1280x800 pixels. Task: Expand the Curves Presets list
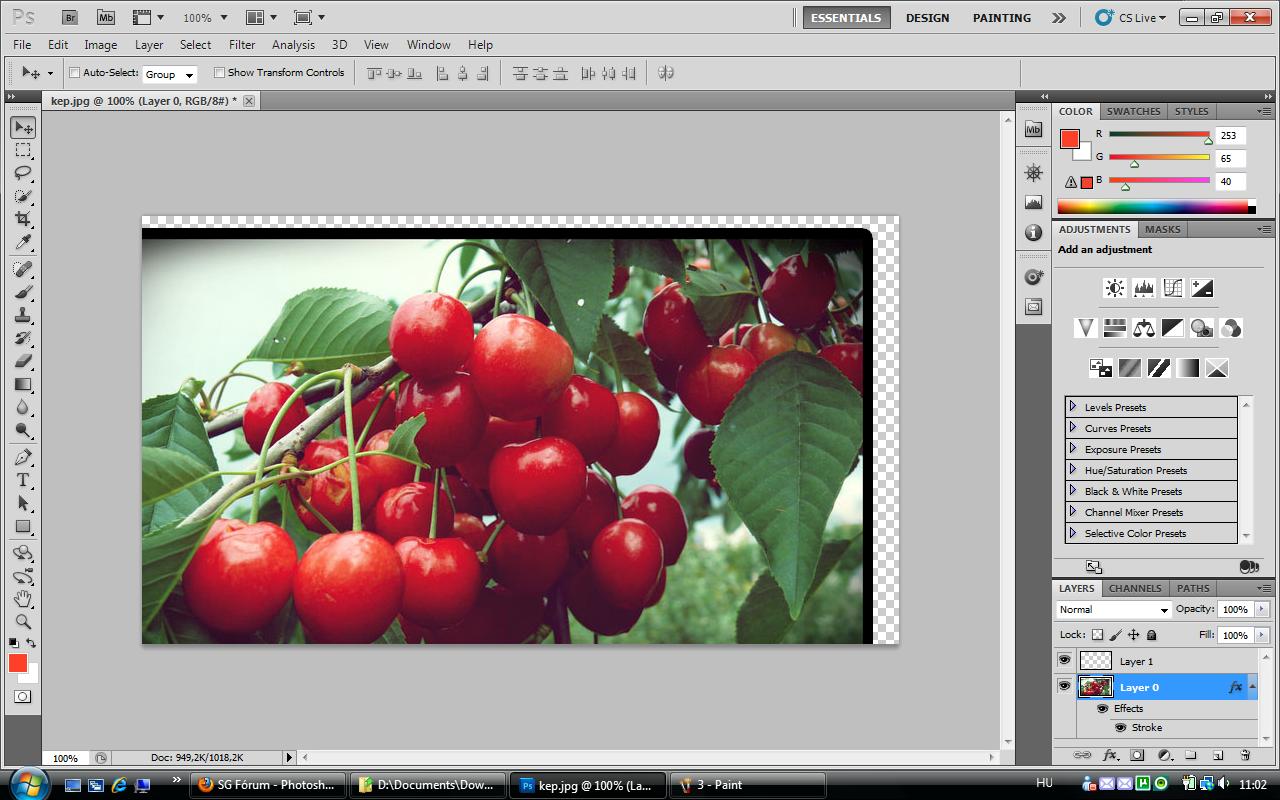pyautogui.click(x=1073, y=428)
